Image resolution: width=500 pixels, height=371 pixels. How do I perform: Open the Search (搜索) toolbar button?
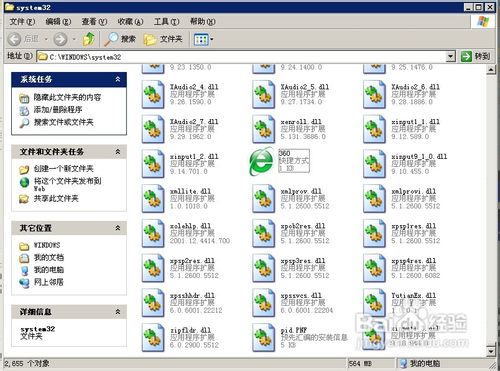coord(120,39)
